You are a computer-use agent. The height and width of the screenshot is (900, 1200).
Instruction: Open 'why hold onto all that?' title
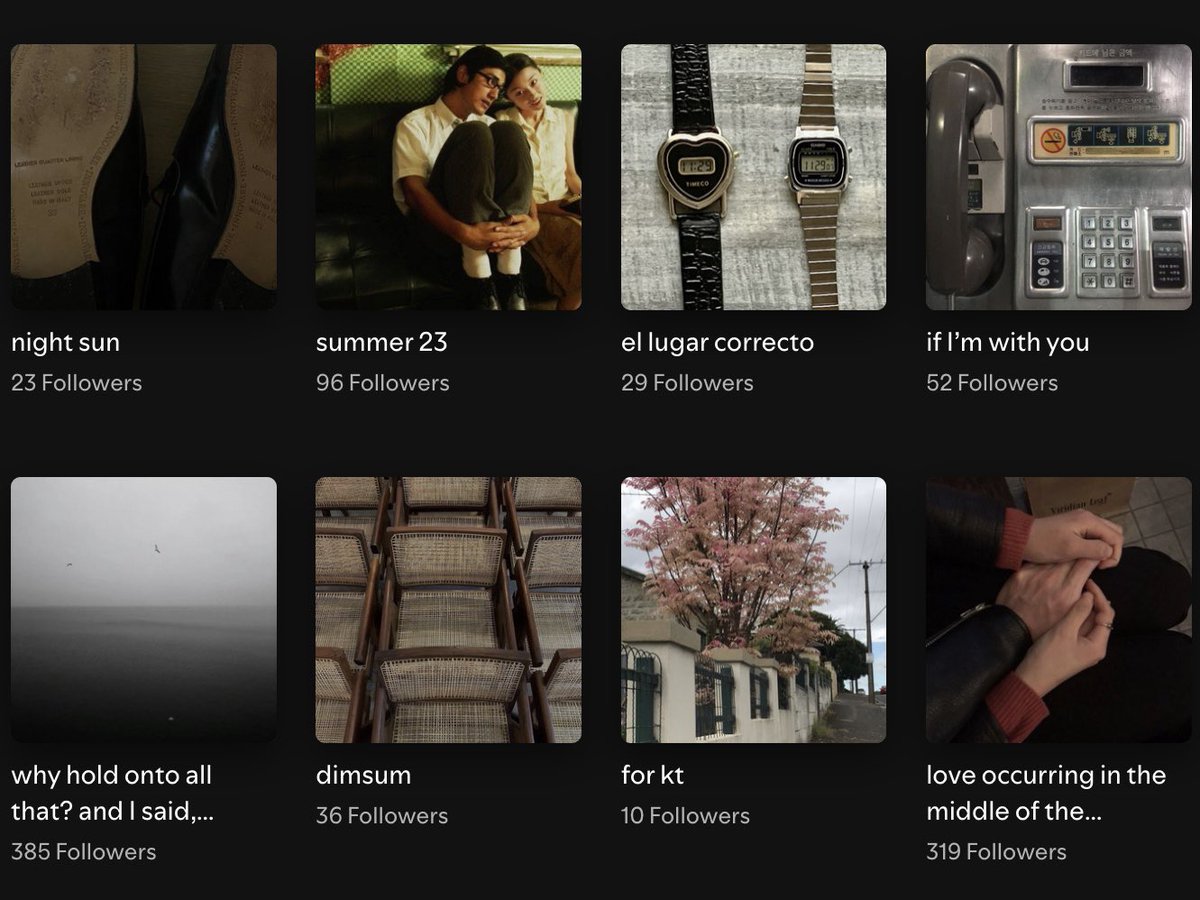click(x=112, y=793)
